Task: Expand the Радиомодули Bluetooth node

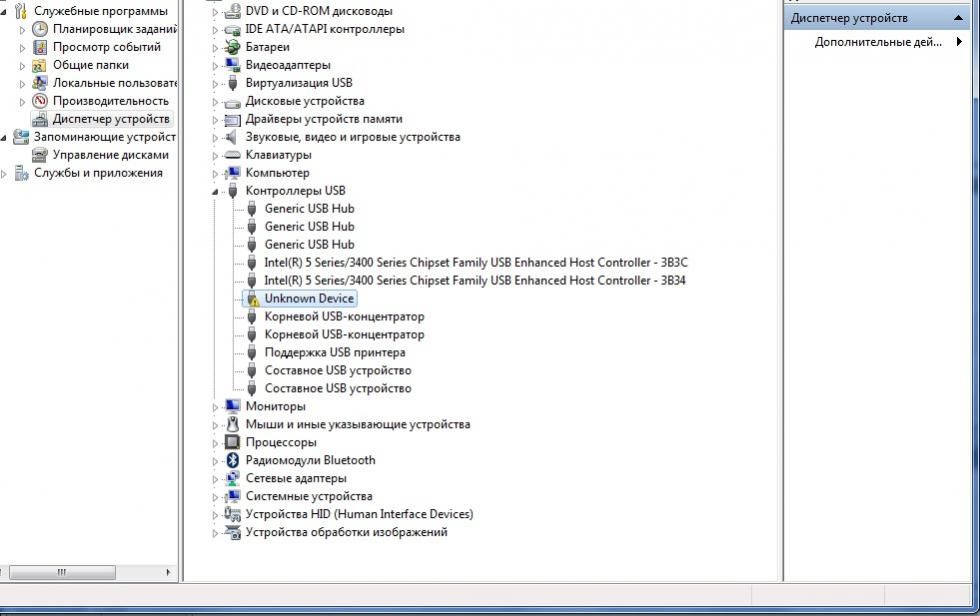Action: click(x=215, y=461)
